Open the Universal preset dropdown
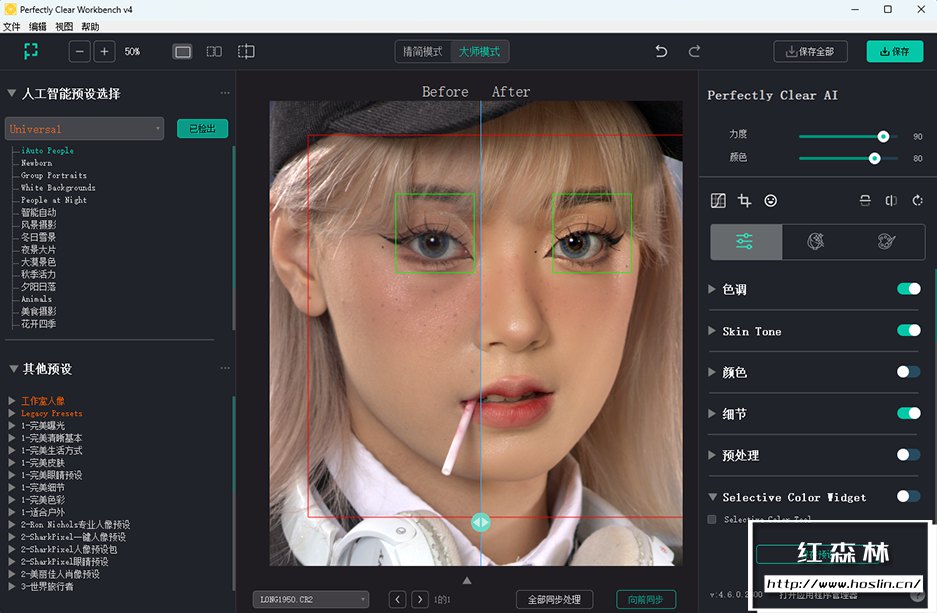Viewport: 937px width, 613px height. click(x=84, y=128)
